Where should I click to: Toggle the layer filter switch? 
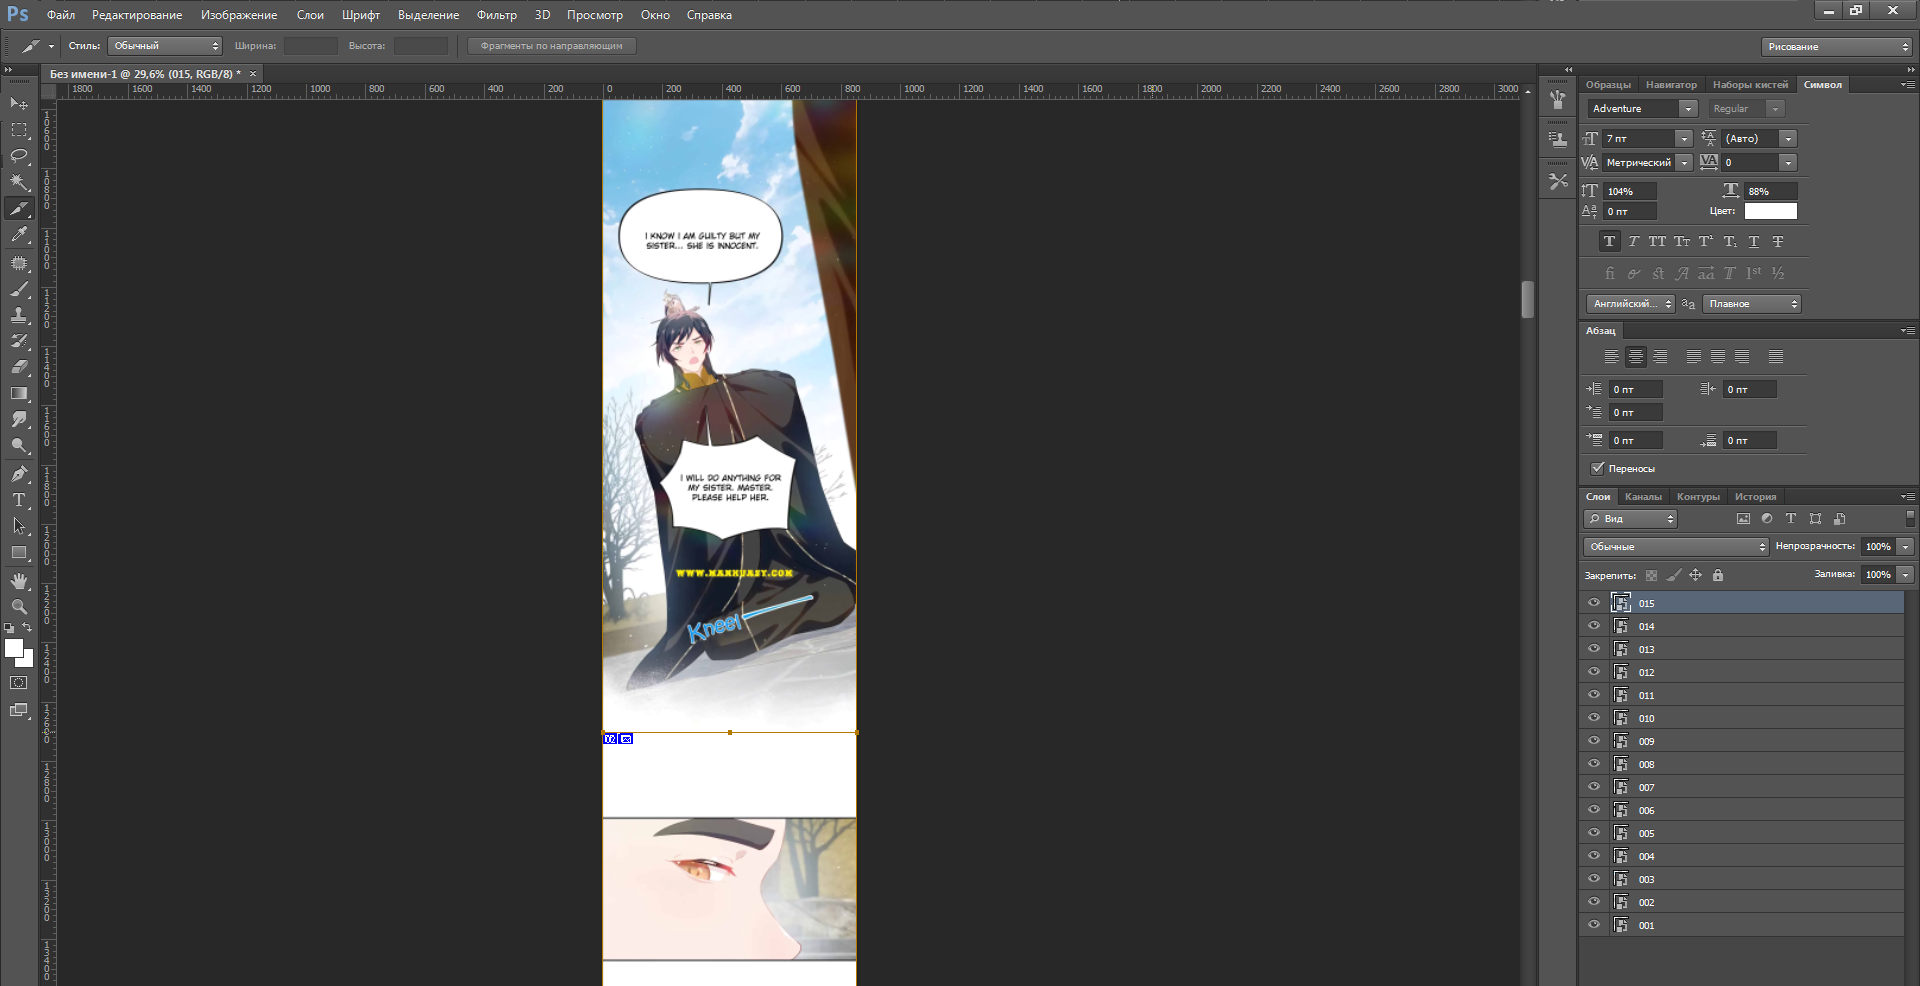[x=1910, y=518]
